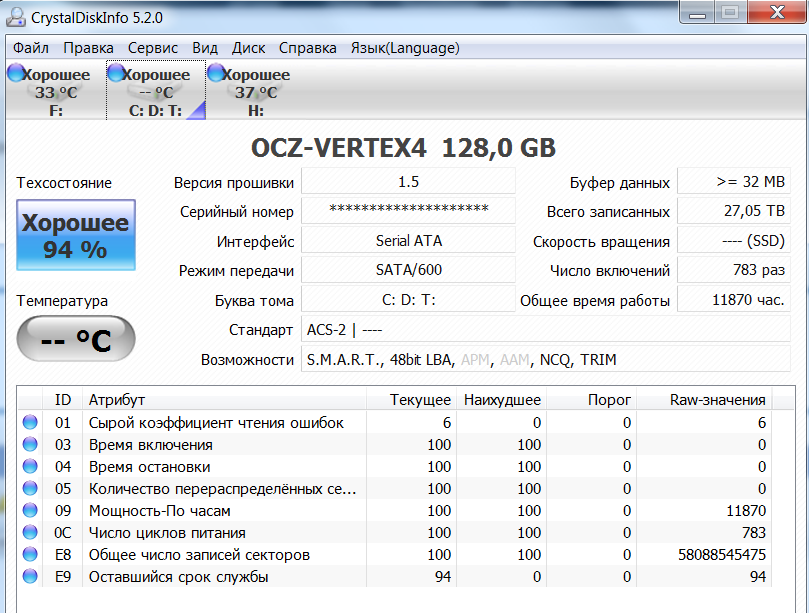Select the row Время остановки
Screen dimensions: 809x613
[x=395, y=466]
